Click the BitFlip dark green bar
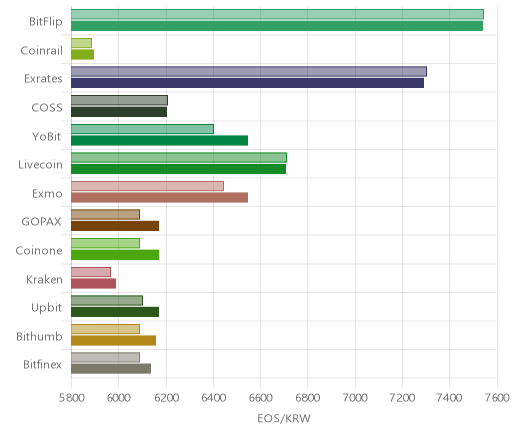The image size is (512, 436). pyautogui.click(x=277, y=26)
